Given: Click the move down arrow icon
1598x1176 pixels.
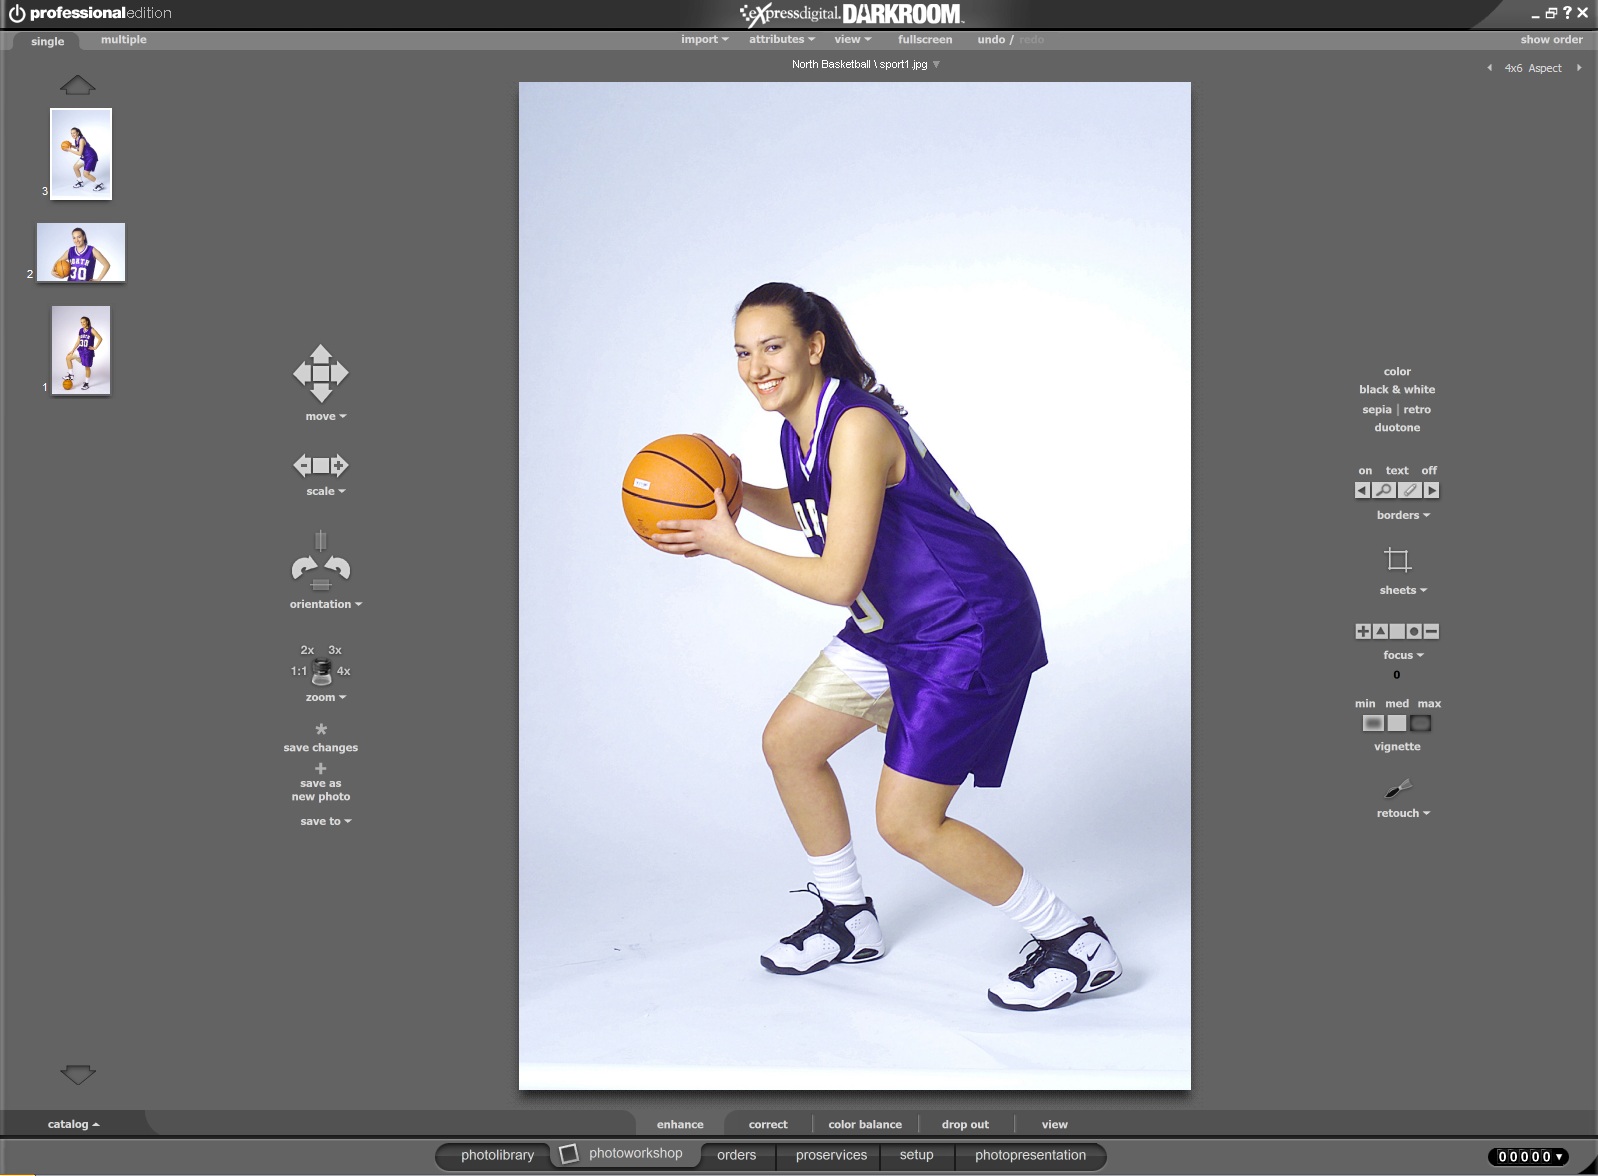Looking at the screenshot, I should pyautogui.click(x=321, y=395).
